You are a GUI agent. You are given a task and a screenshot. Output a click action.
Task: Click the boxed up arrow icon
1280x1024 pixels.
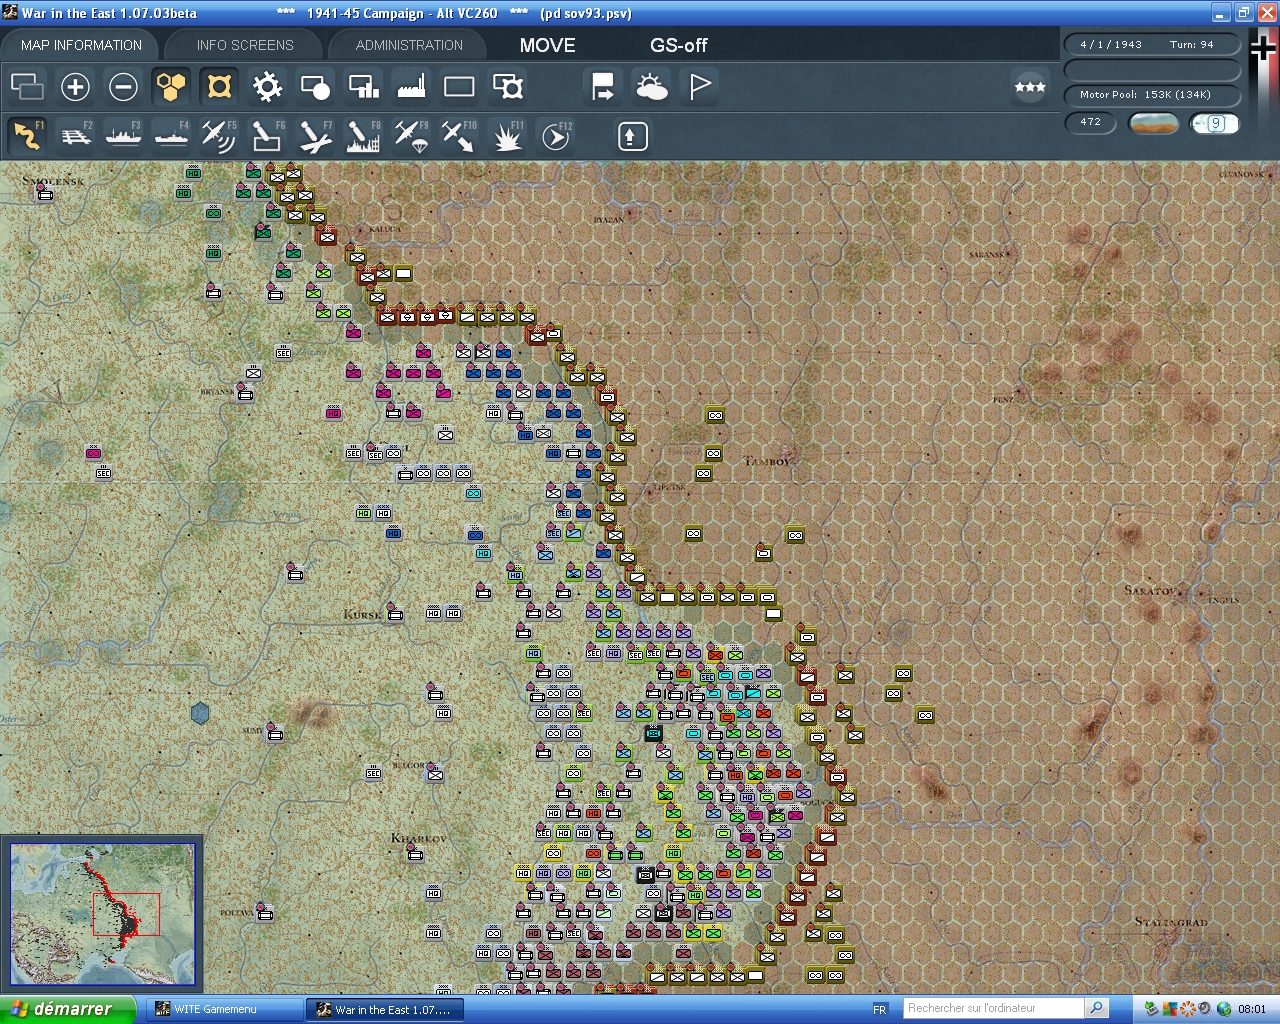coord(632,136)
